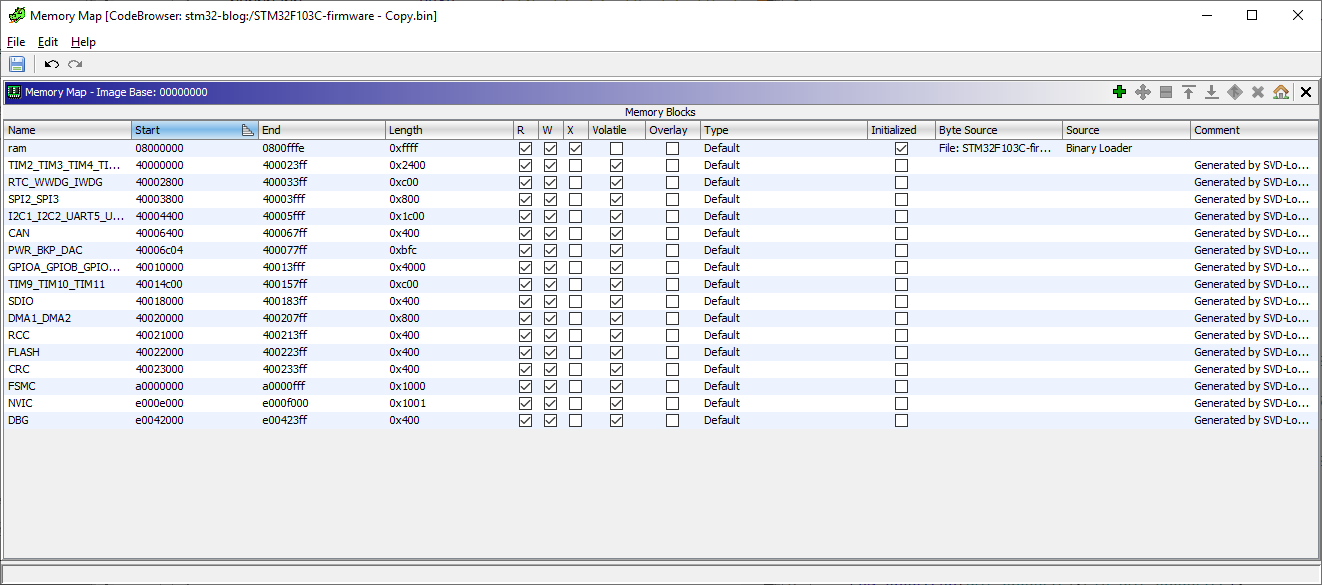Click the Generated by SVD-Lo comment for CAN
1322x585 pixels.
[x=1252, y=233]
